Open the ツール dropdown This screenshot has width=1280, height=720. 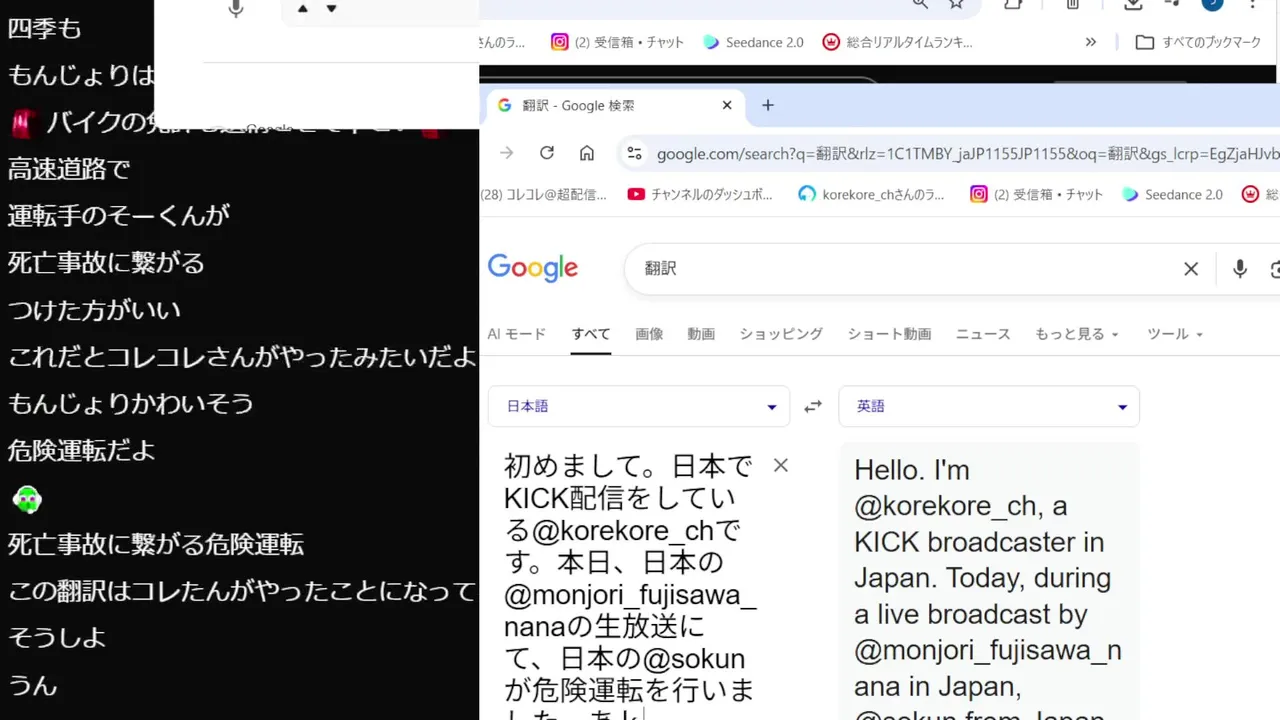[x=1175, y=334]
